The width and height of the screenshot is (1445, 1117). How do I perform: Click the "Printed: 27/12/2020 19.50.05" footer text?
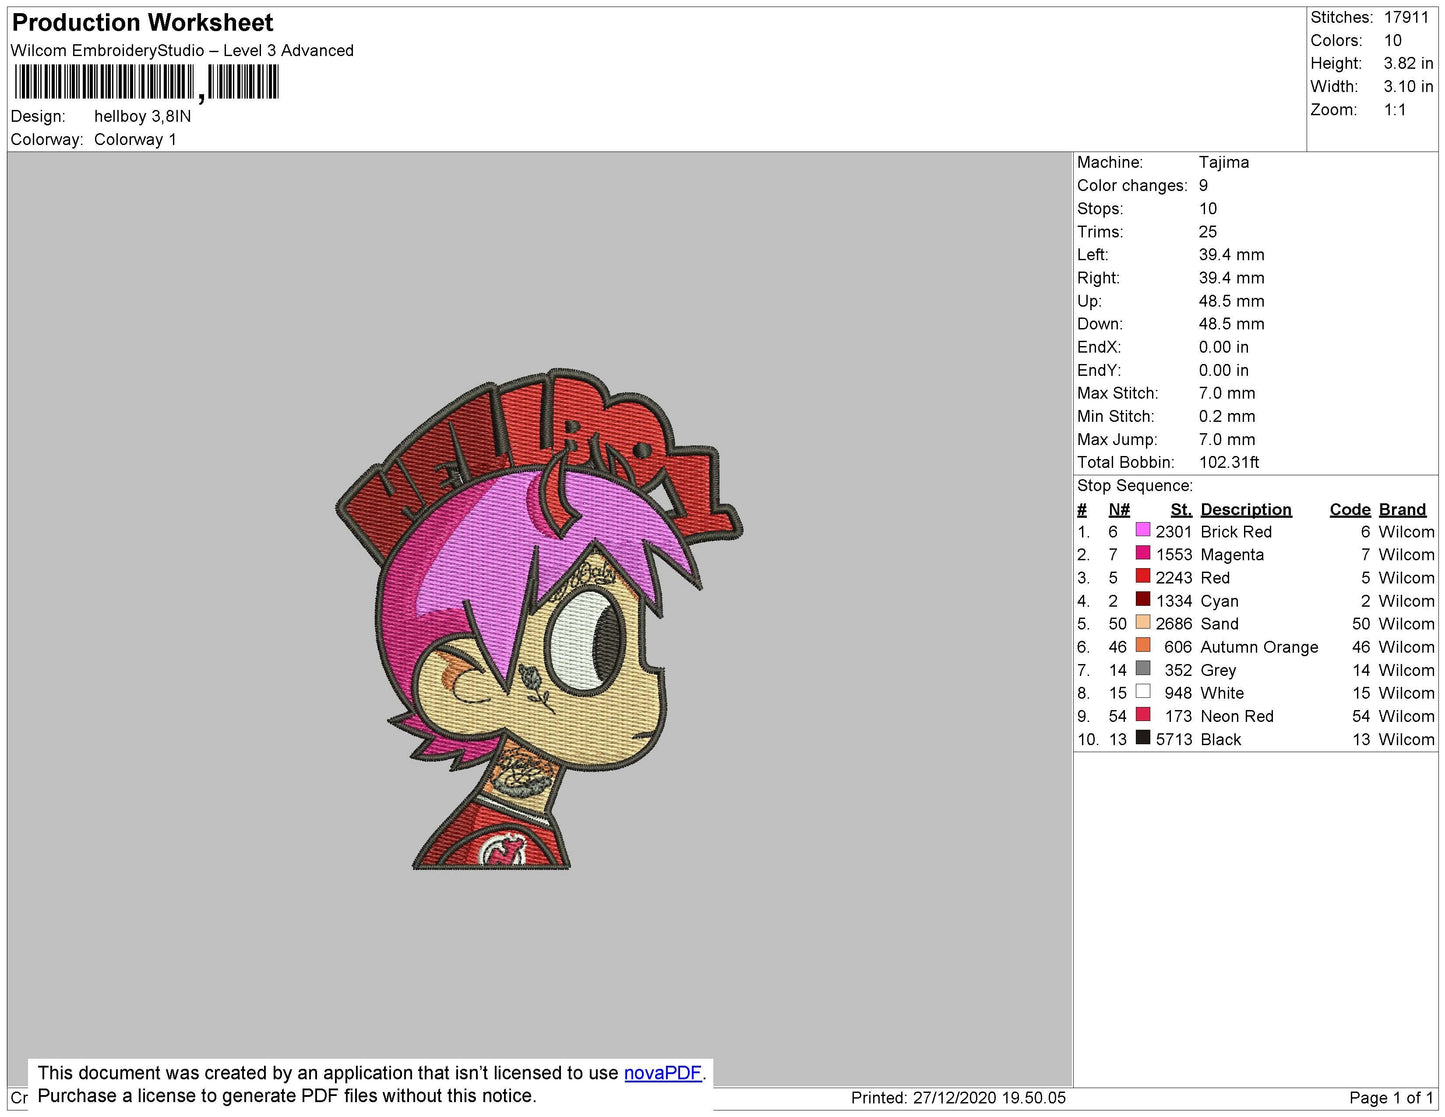click(x=958, y=1098)
